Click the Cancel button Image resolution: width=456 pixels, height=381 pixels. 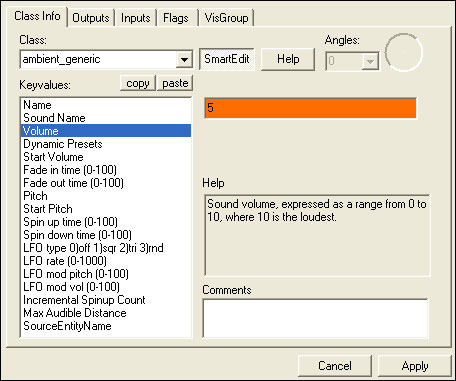[x=335, y=366]
